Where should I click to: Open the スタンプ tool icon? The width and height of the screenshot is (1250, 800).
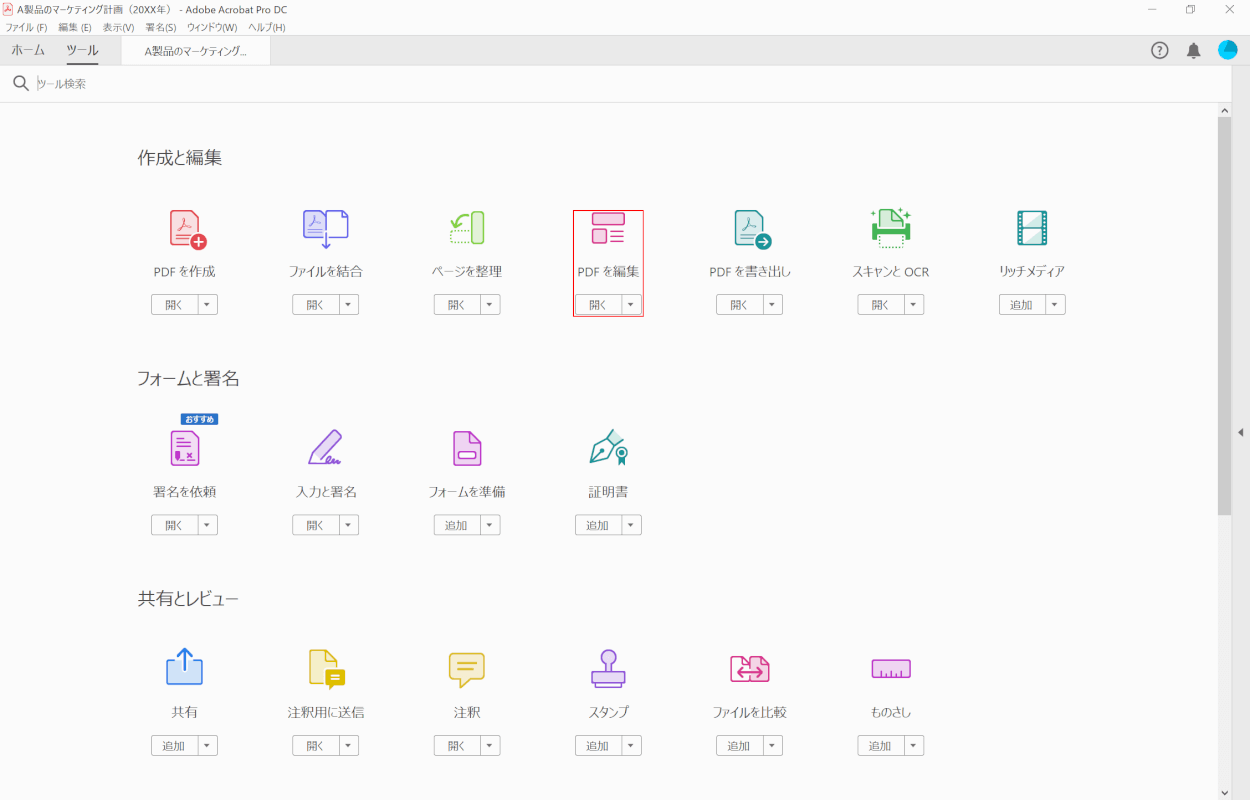(607, 669)
